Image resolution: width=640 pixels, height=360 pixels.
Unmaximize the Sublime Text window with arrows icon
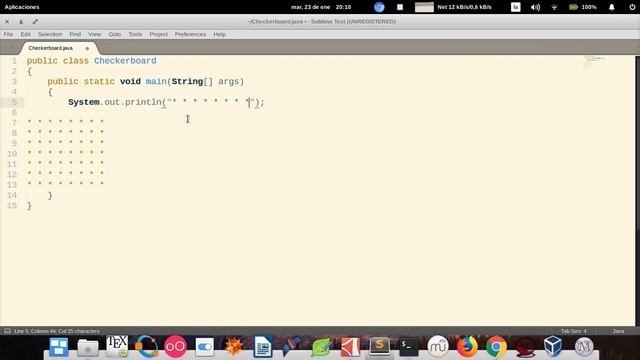click(35, 22)
